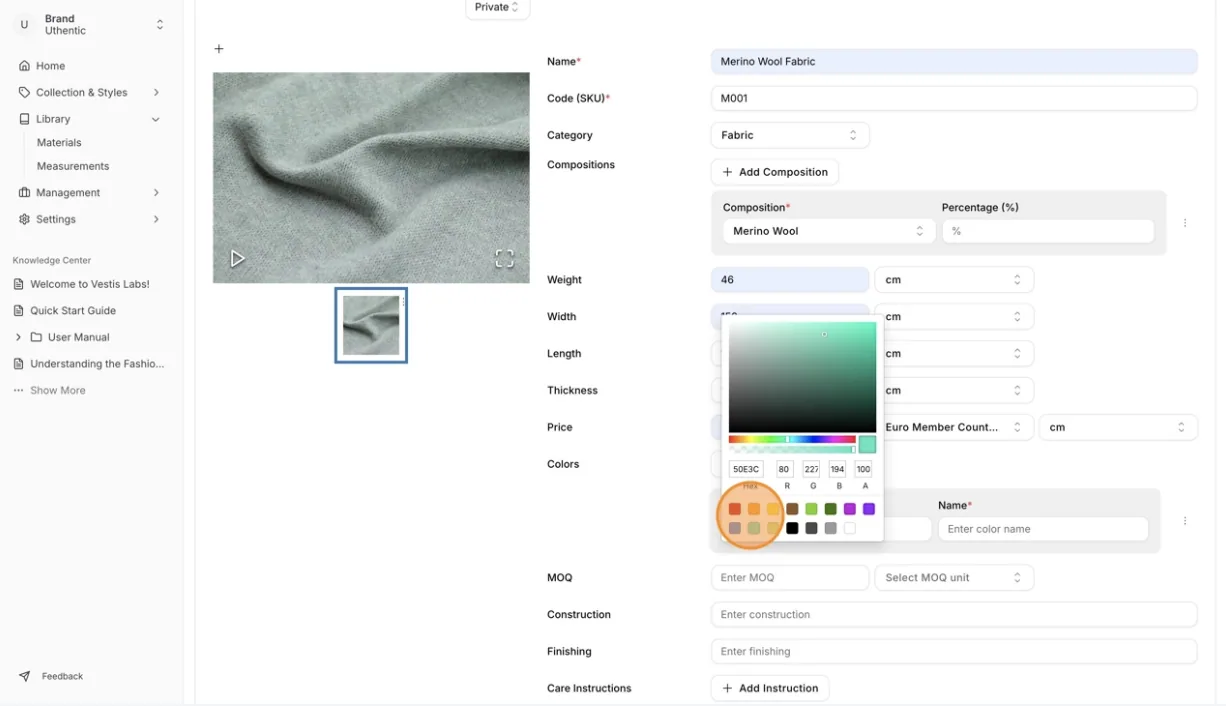
Task: Open Materials under Library
Action: click(59, 143)
